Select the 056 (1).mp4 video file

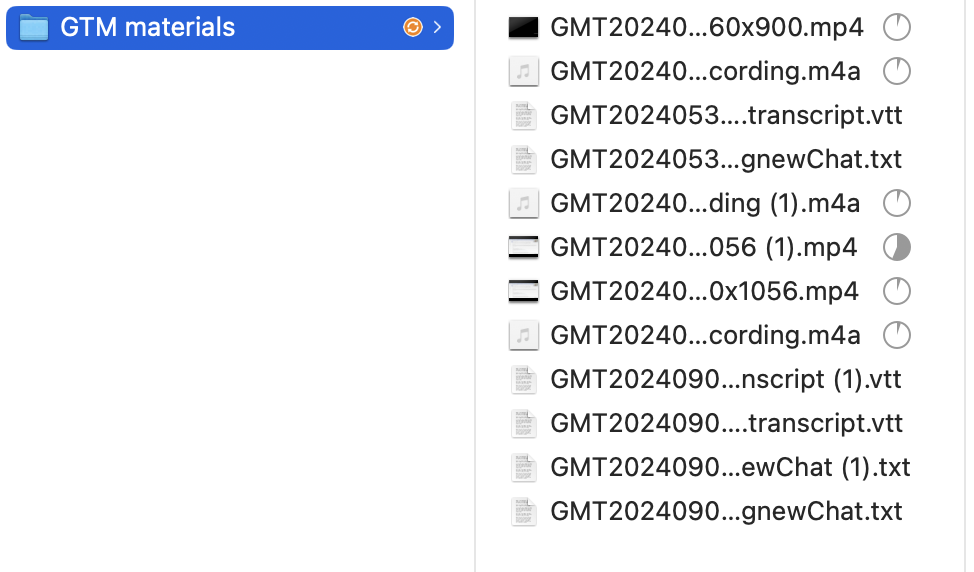tap(703, 247)
